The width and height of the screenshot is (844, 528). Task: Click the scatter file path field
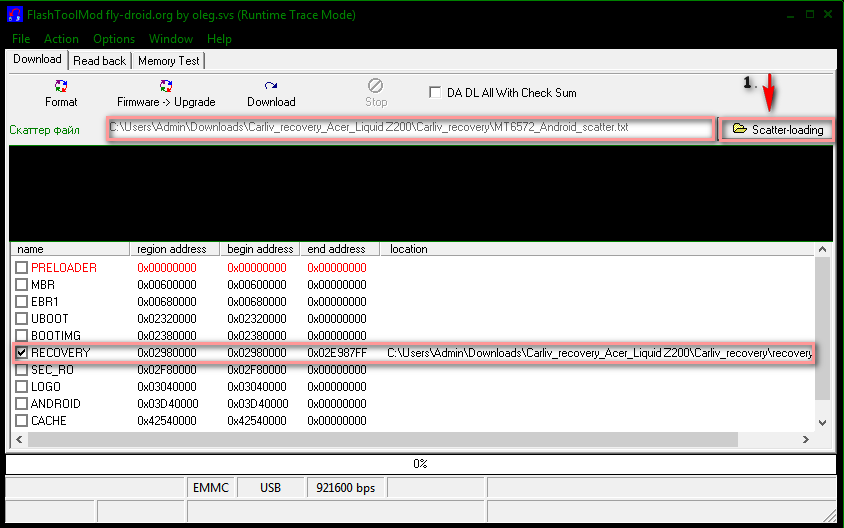(410, 129)
